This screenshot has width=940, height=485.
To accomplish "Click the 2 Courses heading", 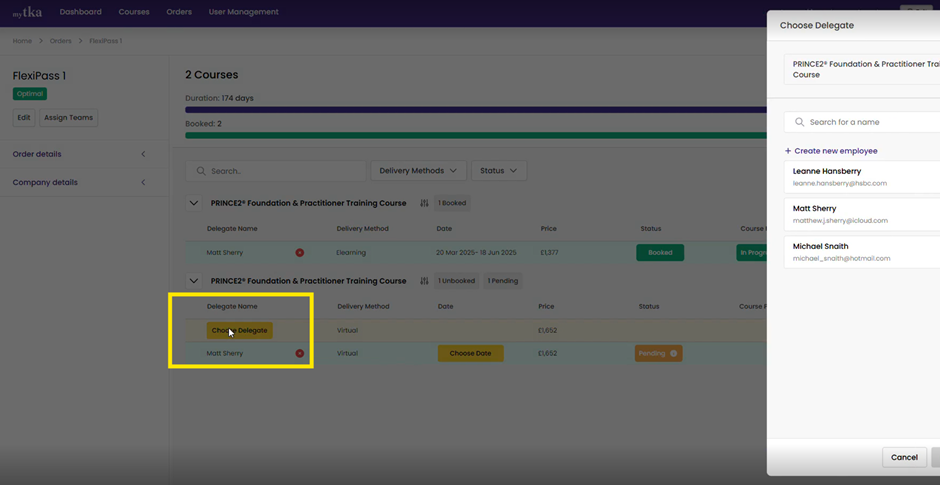I will coord(212,75).
